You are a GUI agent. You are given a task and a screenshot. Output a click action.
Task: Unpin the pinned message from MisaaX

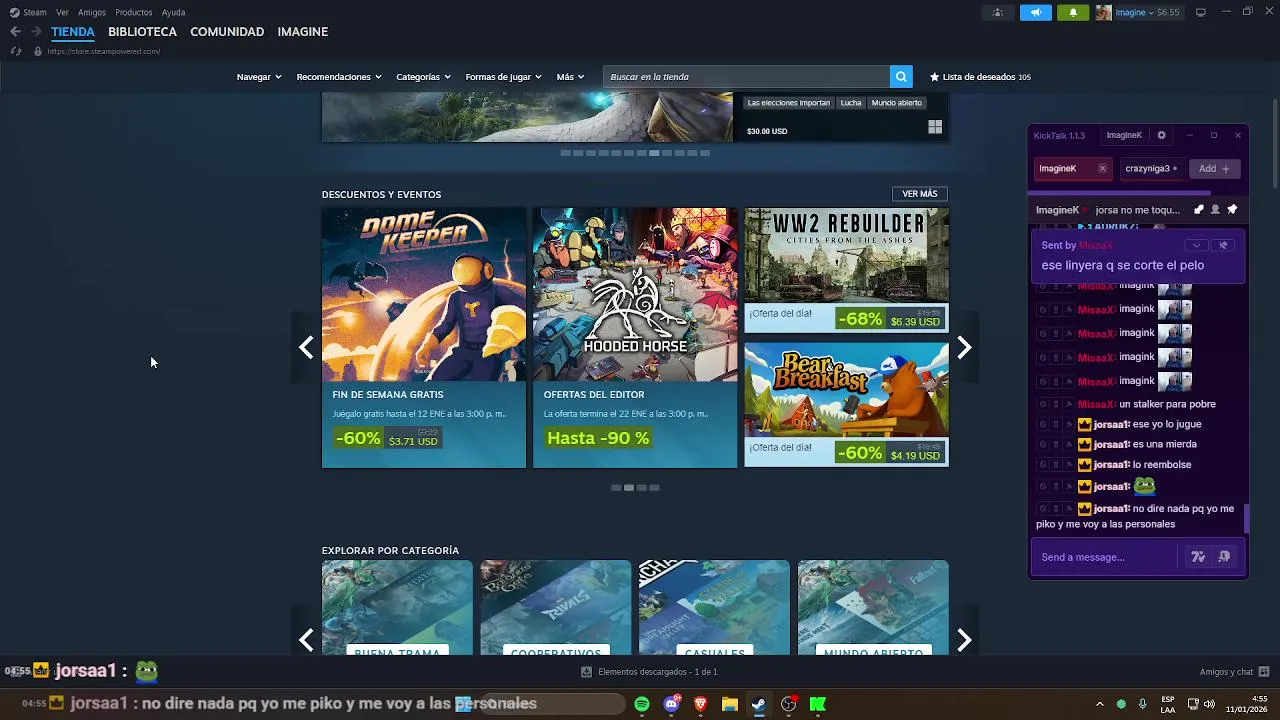pos(1222,245)
